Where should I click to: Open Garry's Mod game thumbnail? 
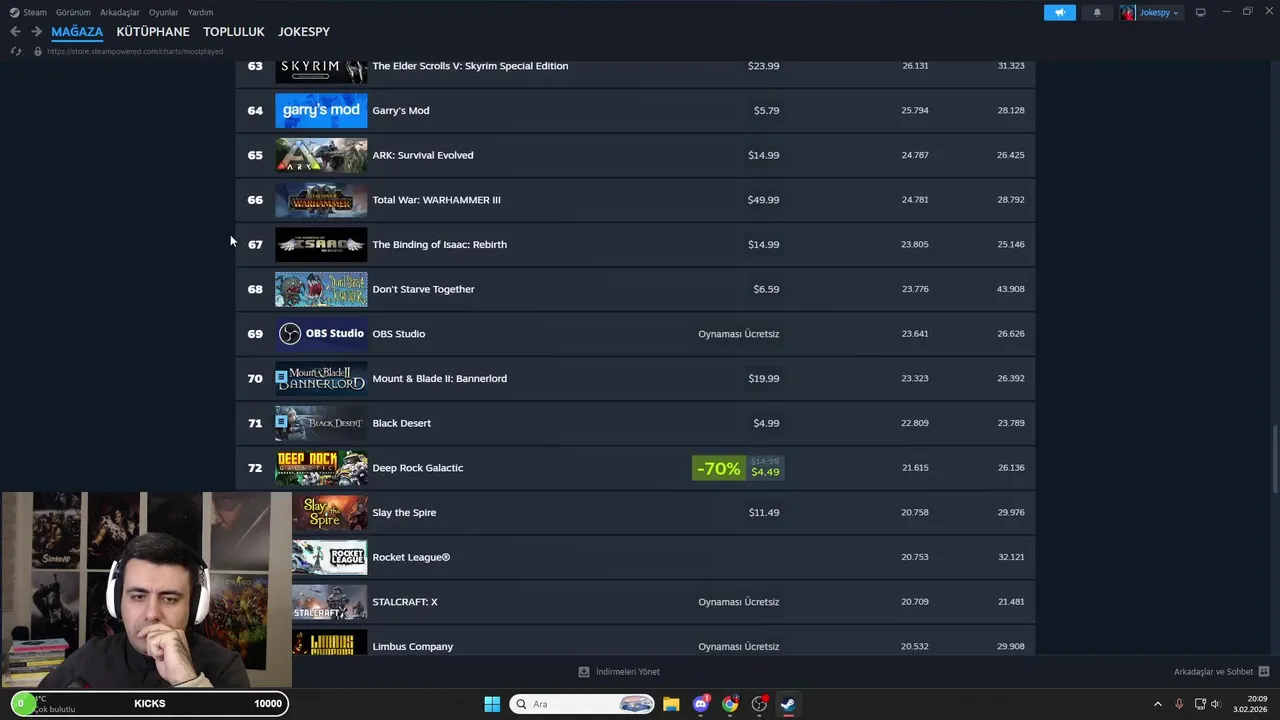[321, 110]
